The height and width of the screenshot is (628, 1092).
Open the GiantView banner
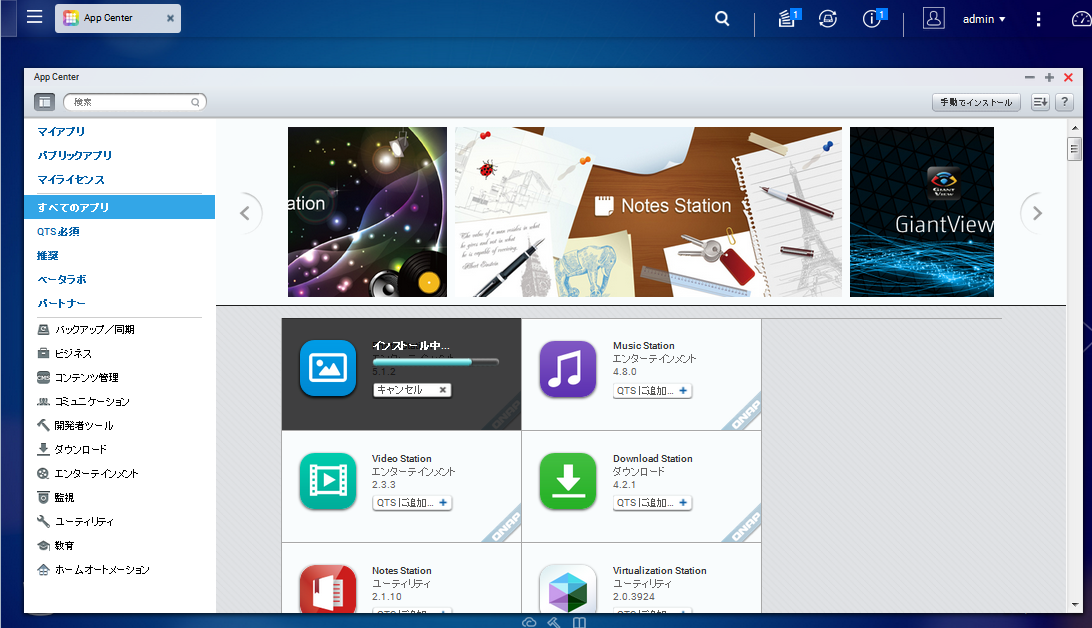[x=922, y=212]
